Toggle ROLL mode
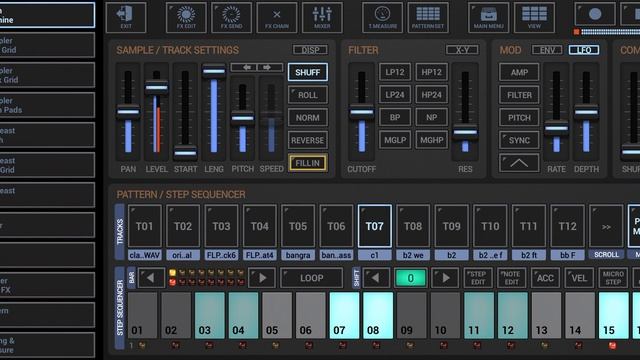 point(307,95)
